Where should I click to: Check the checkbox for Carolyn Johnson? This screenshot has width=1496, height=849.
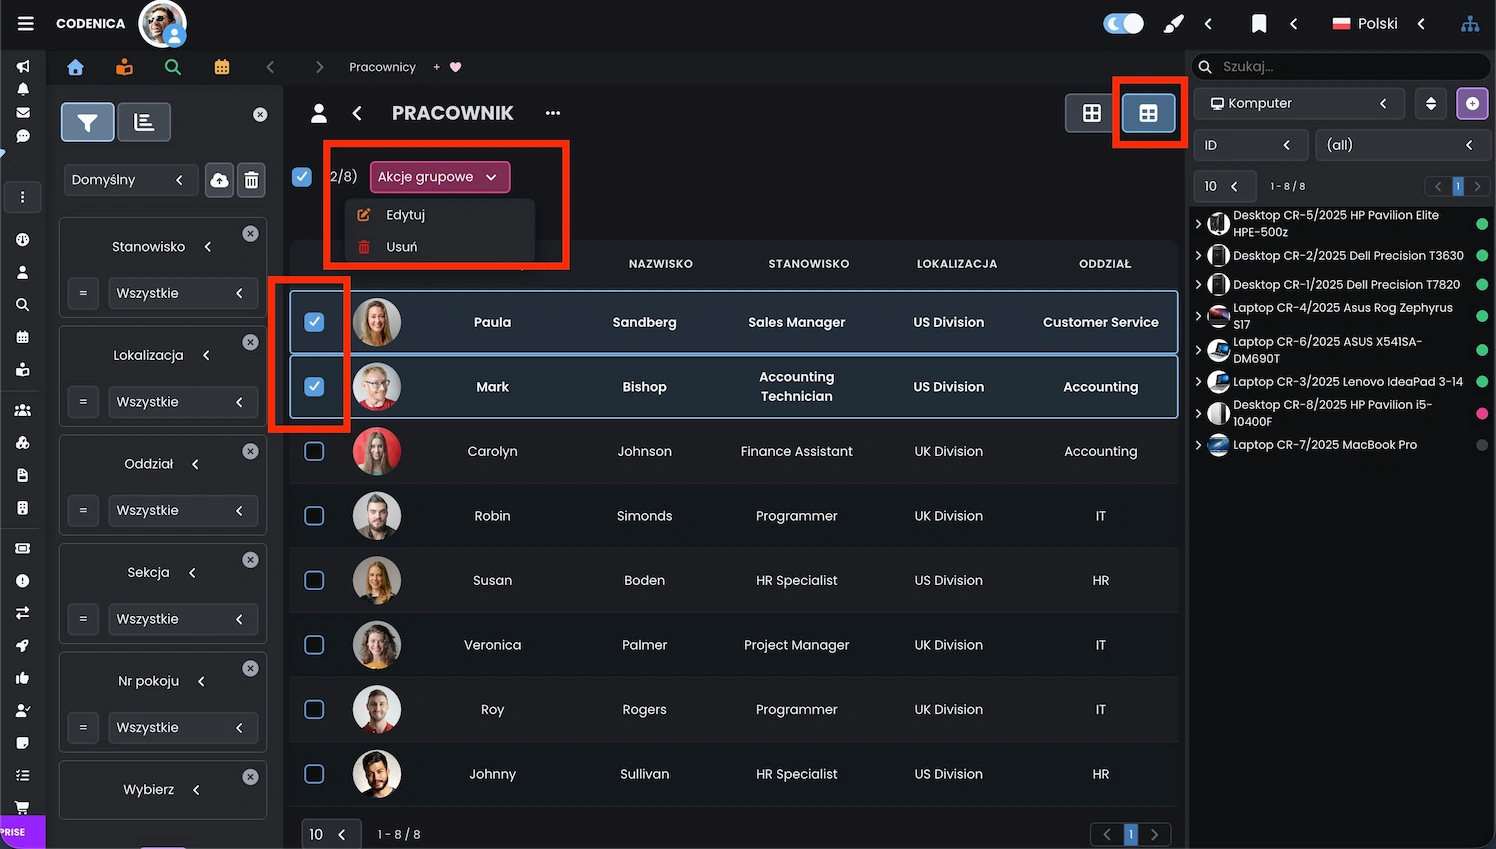pos(314,451)
